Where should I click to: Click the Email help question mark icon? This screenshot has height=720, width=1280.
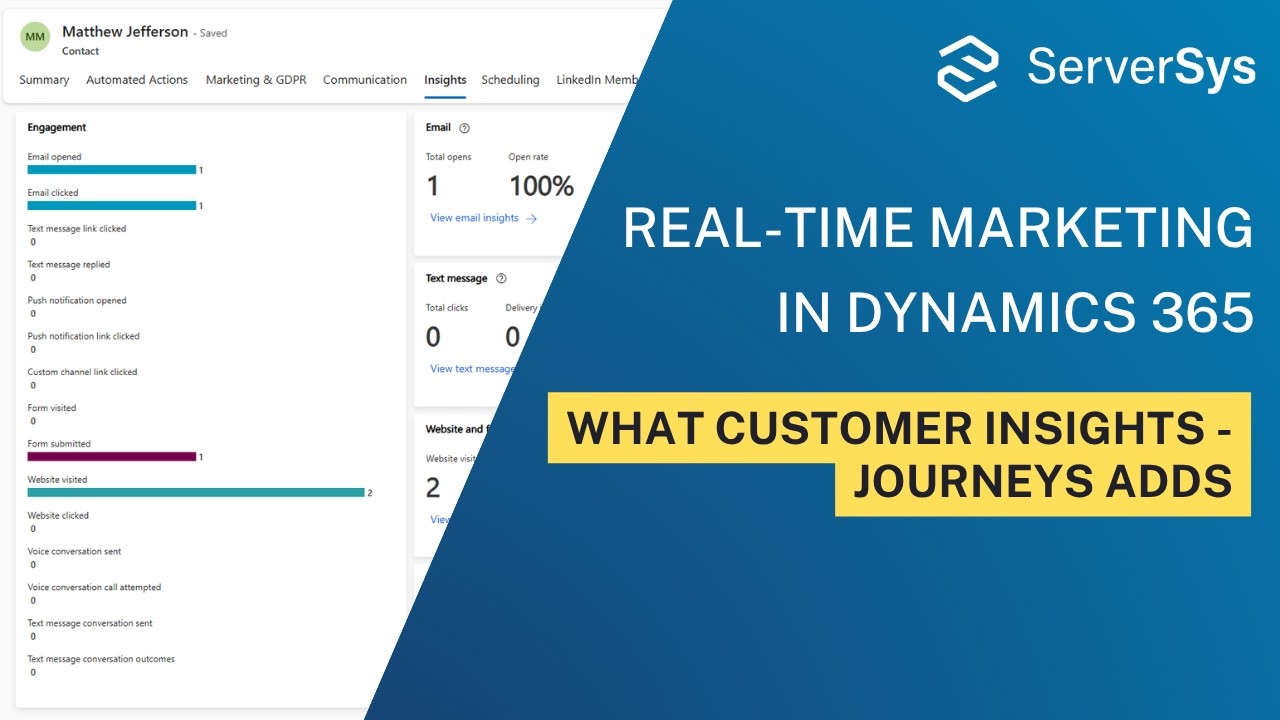click(464, 128)
